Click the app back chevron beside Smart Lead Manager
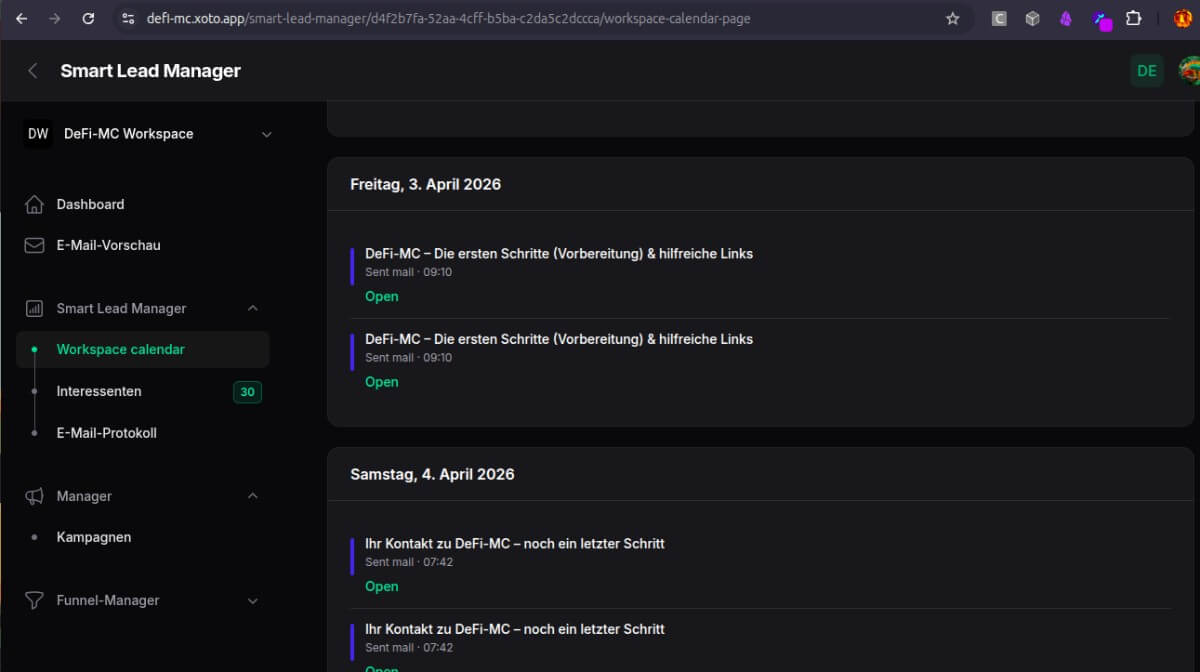This screenshot has height=672, width=1200. (33, 70)
